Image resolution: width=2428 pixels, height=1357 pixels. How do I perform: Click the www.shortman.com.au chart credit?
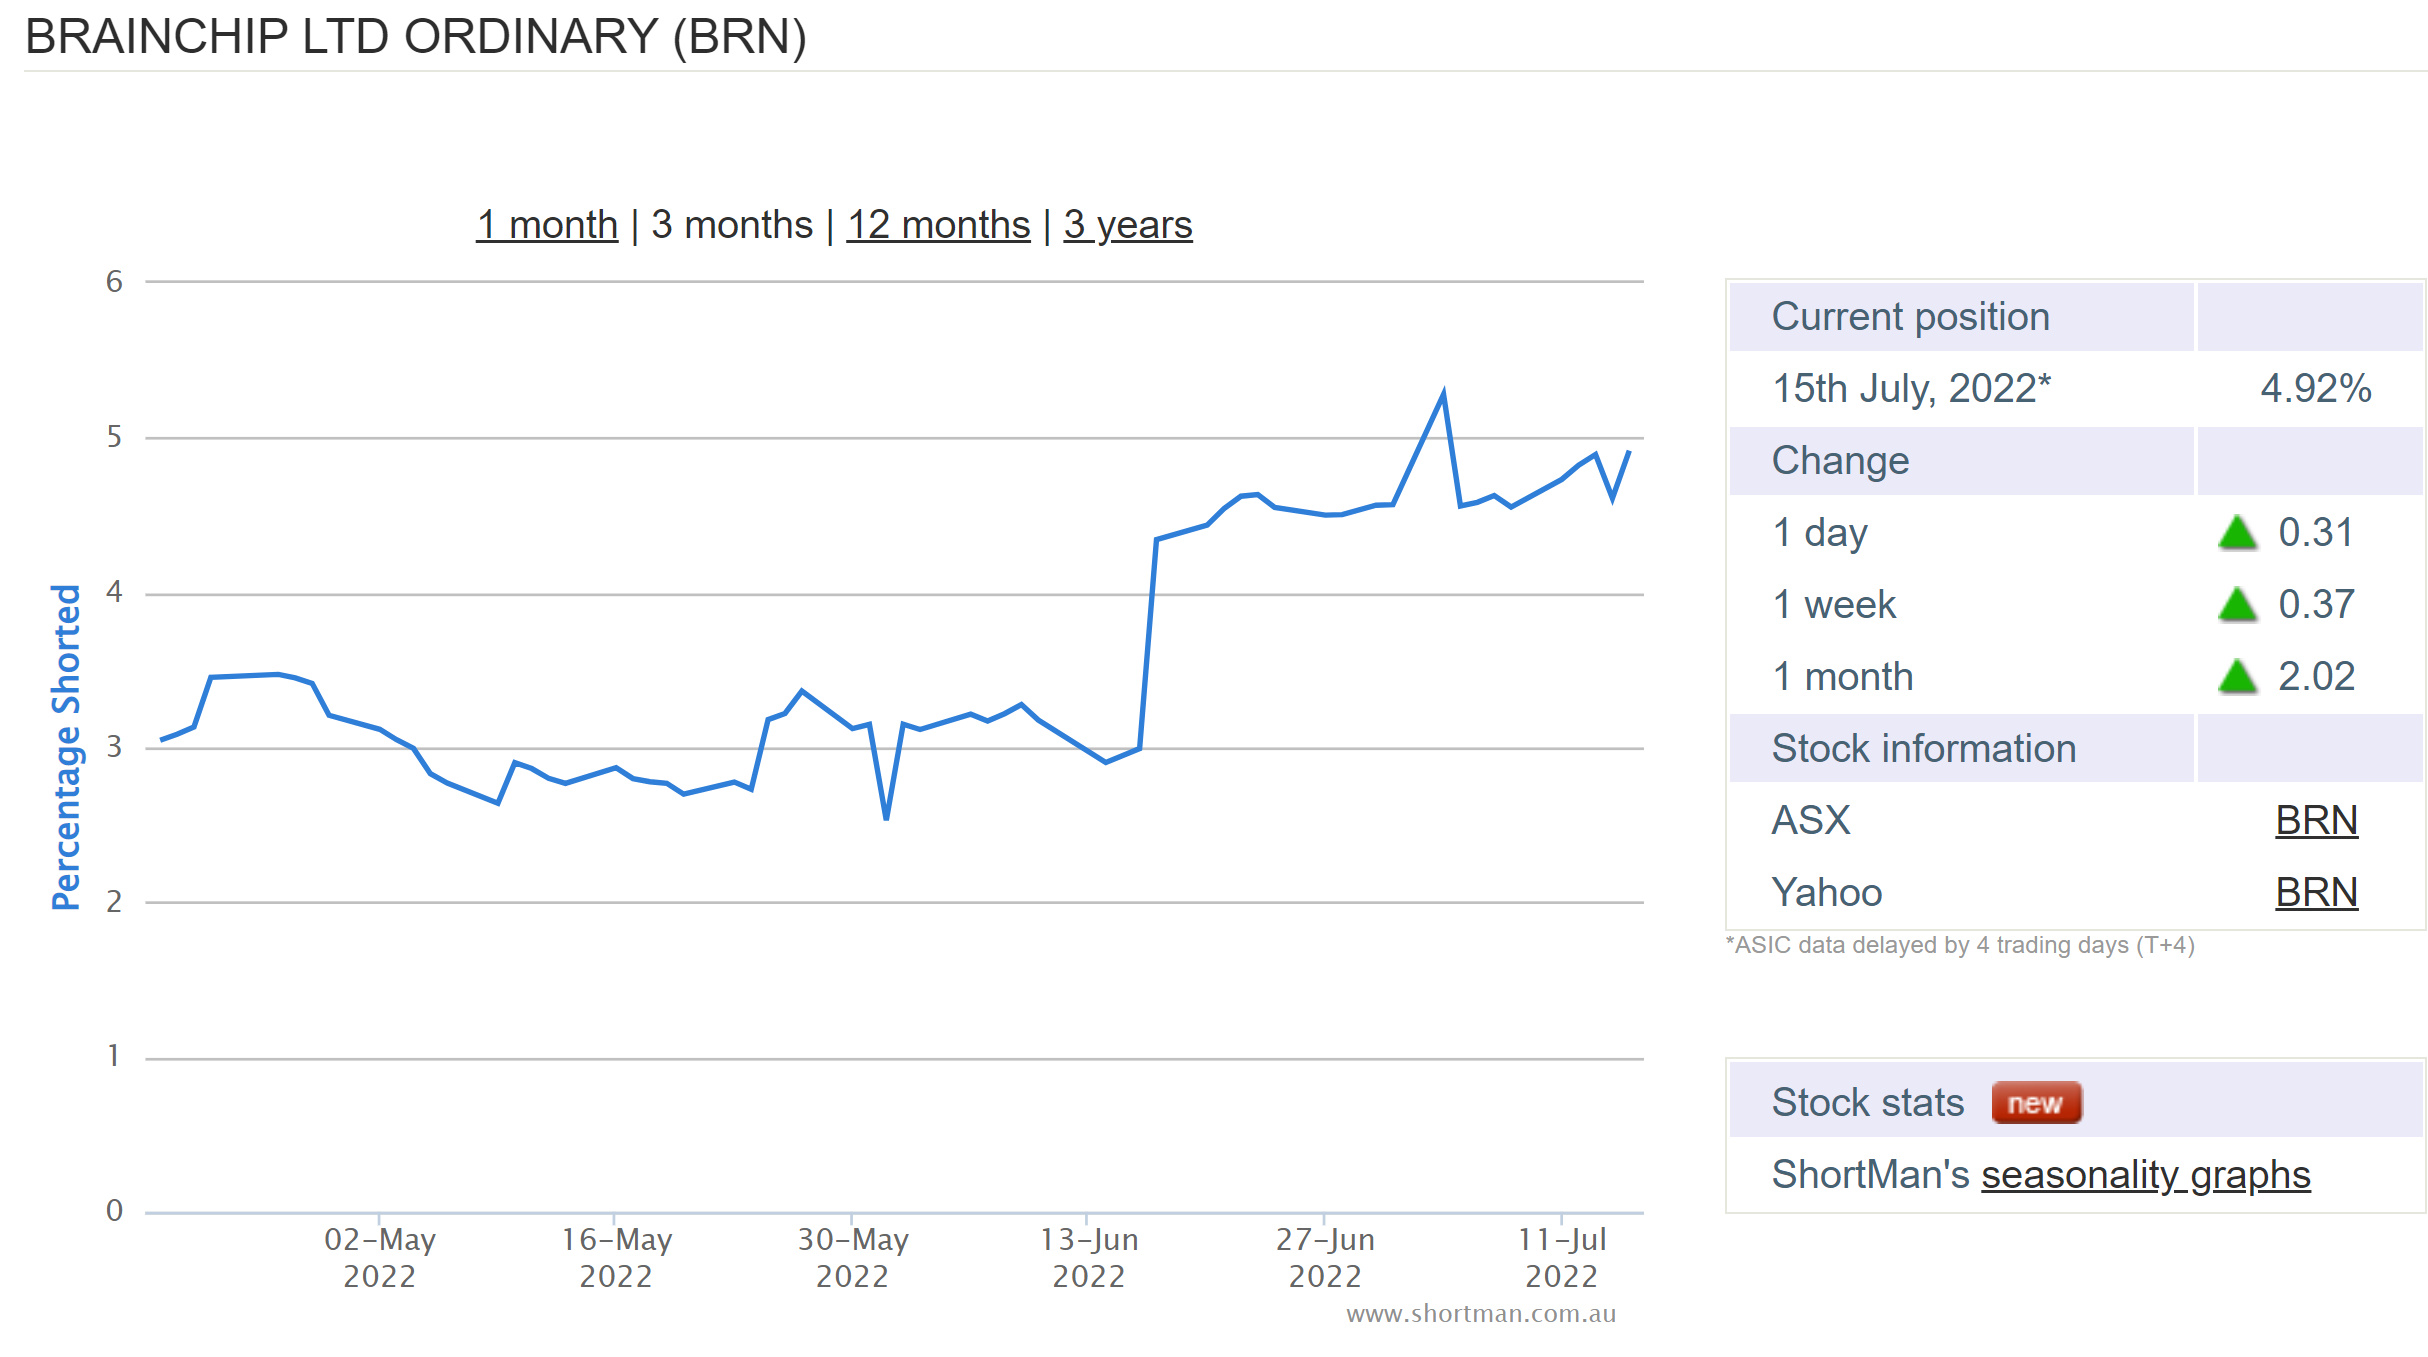tap(1481, 1314)
